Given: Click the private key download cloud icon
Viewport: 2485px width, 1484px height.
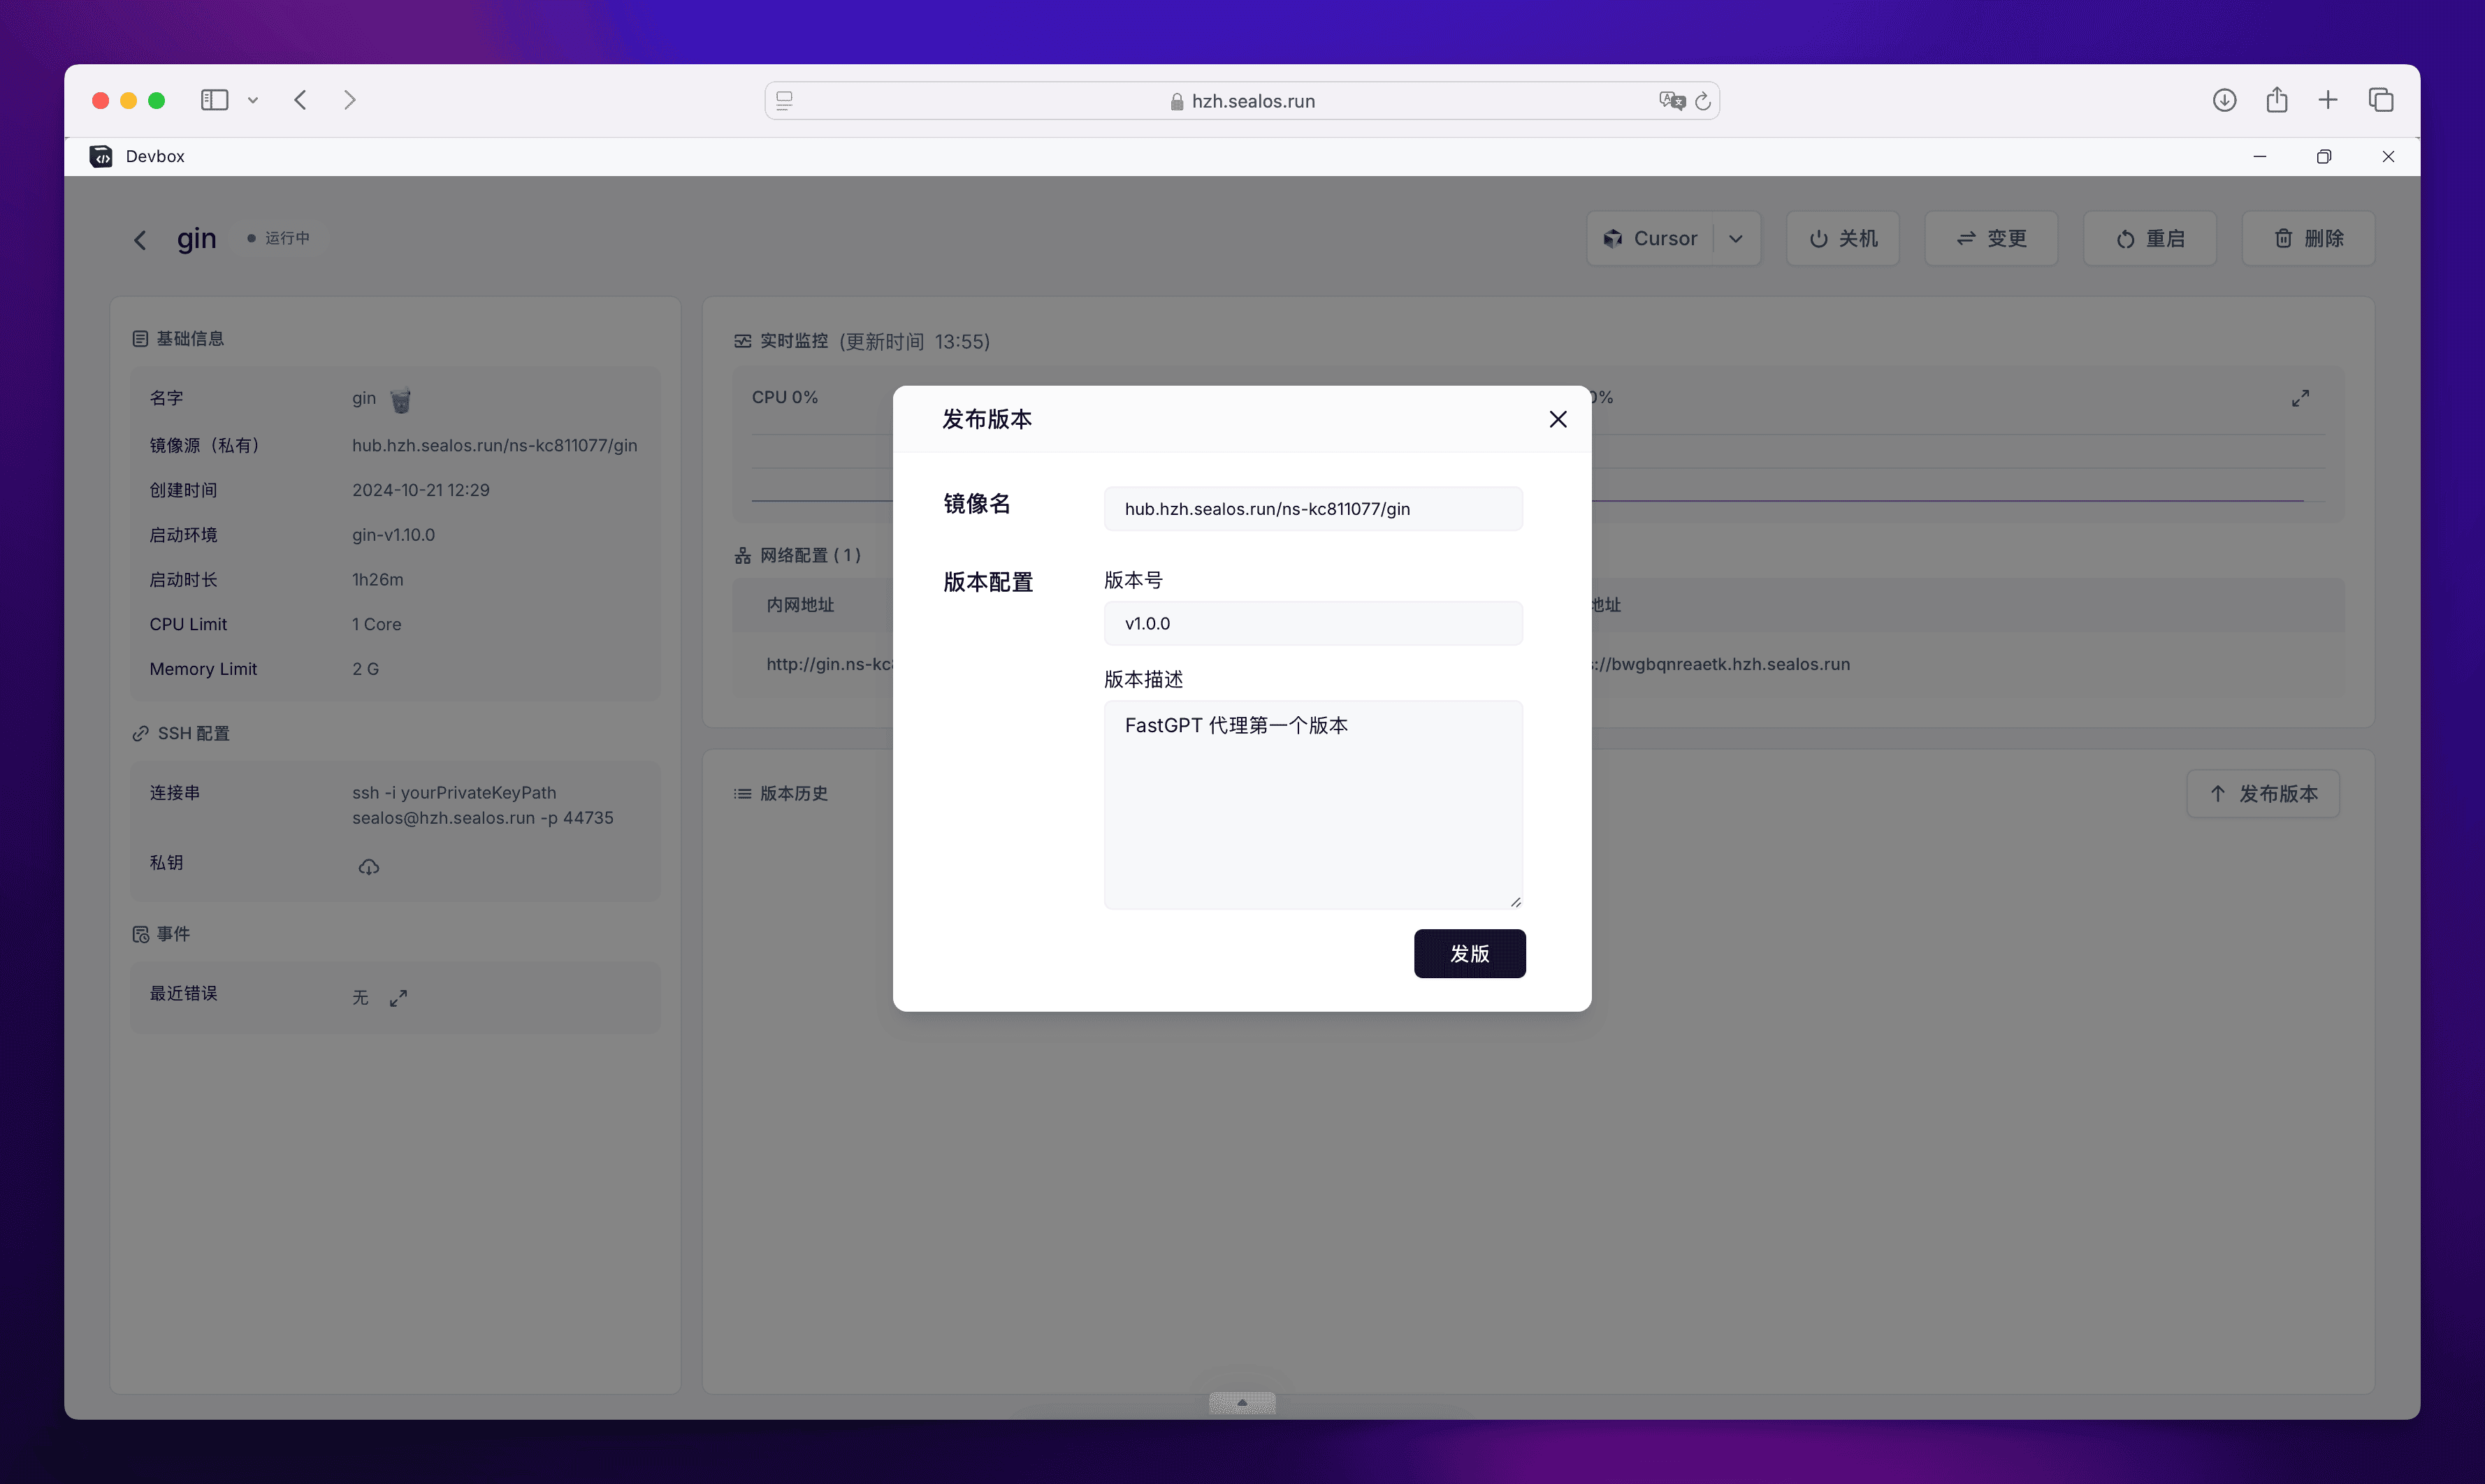Looking at the screenshot, I should click(x=369, y=867).
